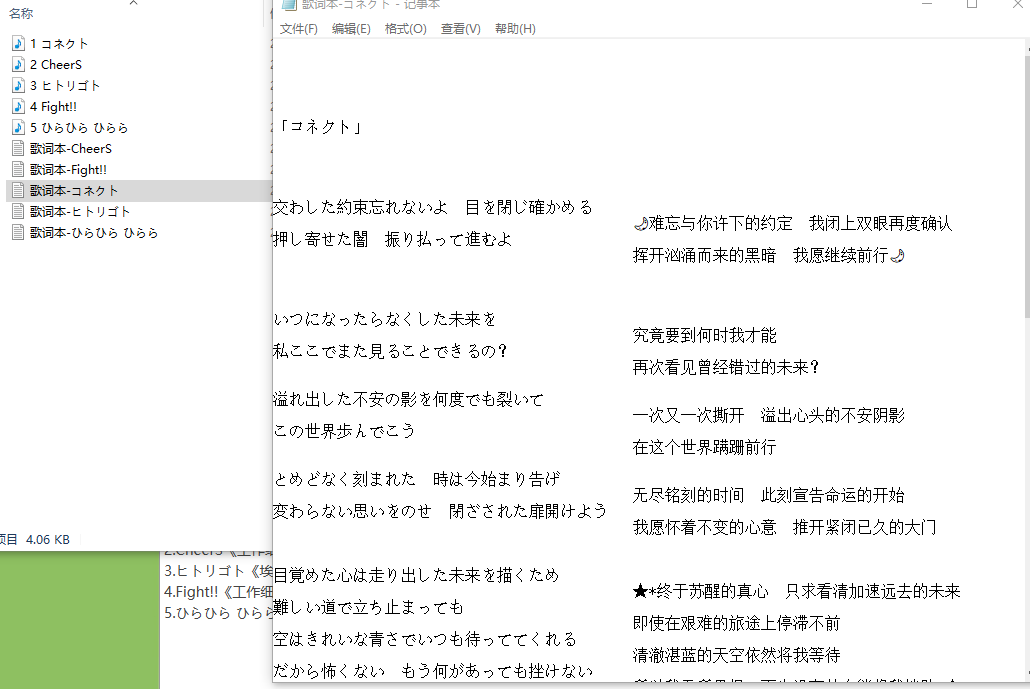
Task: Open the 编辑(E) menu in Notepad
Action: (x=351, y=29)
